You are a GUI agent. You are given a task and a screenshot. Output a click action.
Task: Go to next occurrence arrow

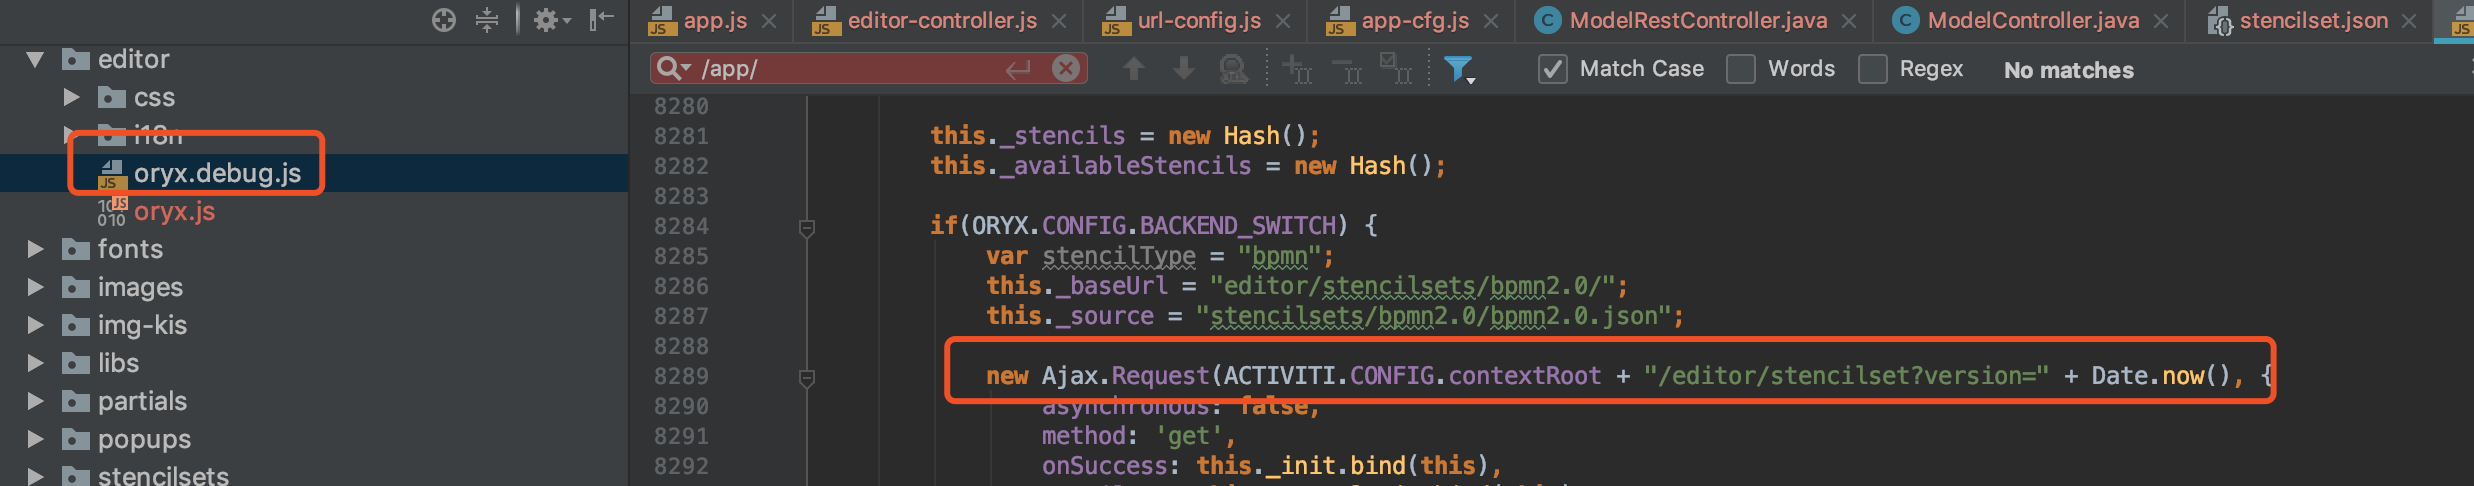(1184, 68)
